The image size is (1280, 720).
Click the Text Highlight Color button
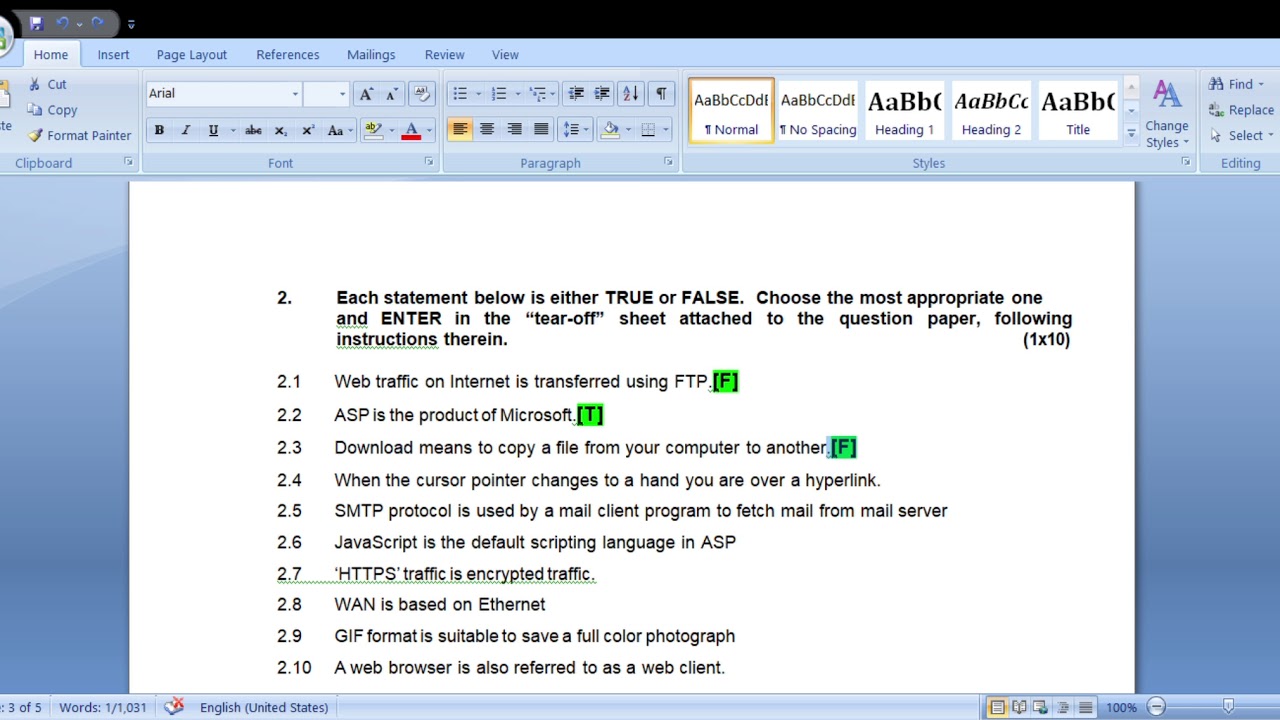pyautogui.click(x=373, y=130)
